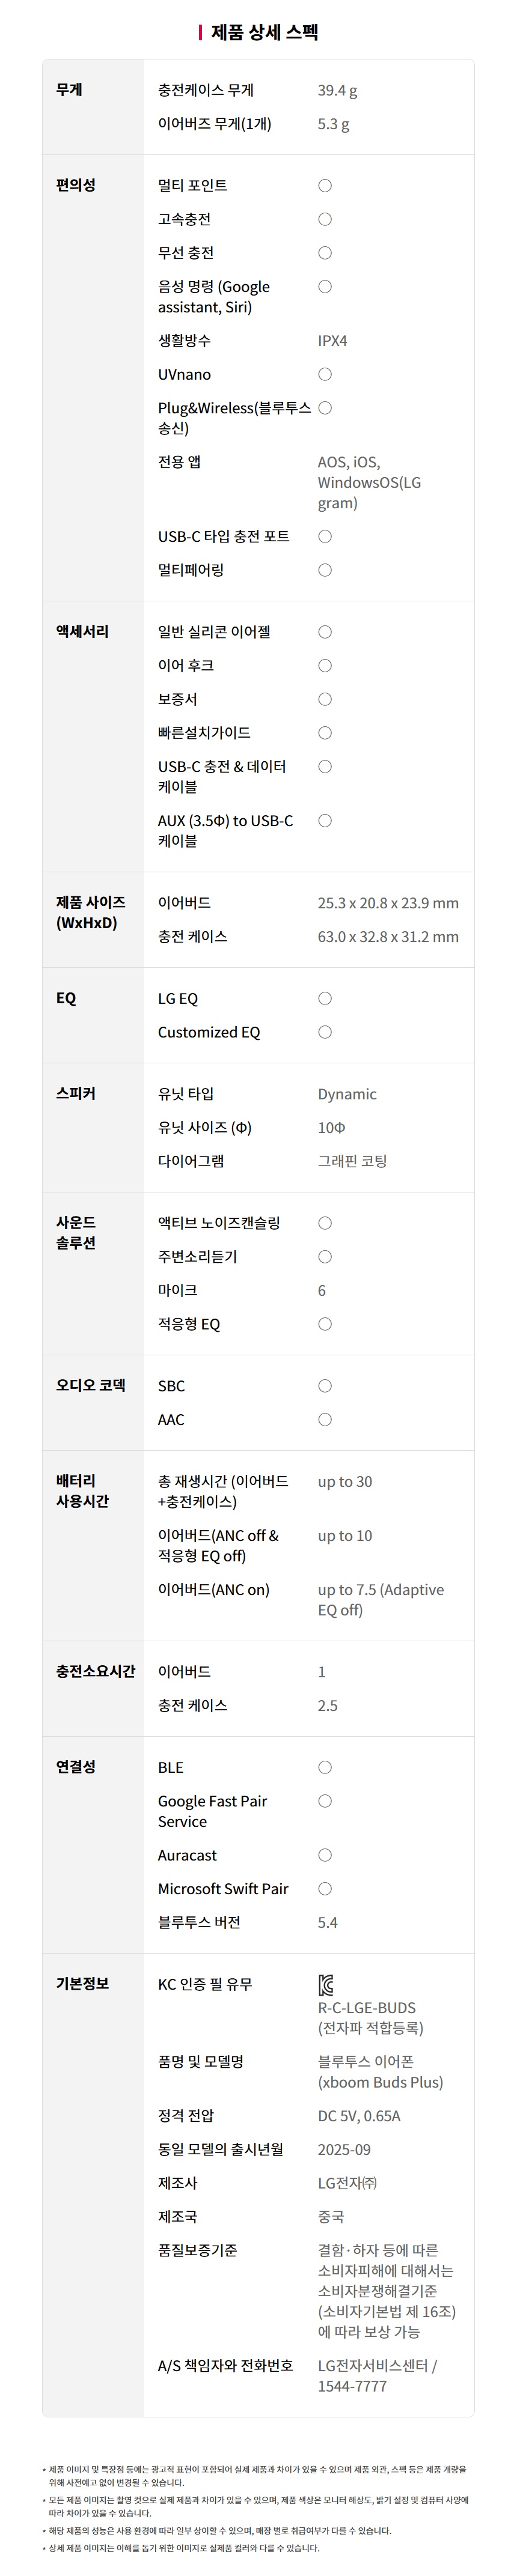The image size is (517, 2576).
Task: Click the circle mark for UVnano
Action: (325, 374)
